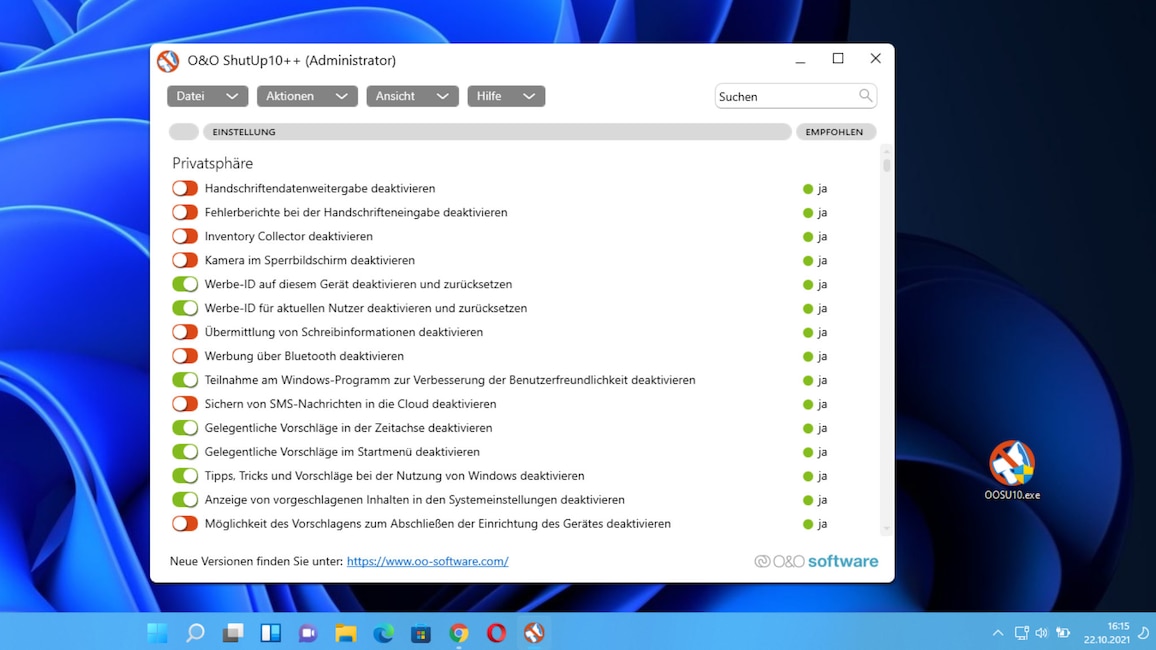Open the Datei dropdown menu
This screenshot has width=1156, height=650.
click(207, 96)
